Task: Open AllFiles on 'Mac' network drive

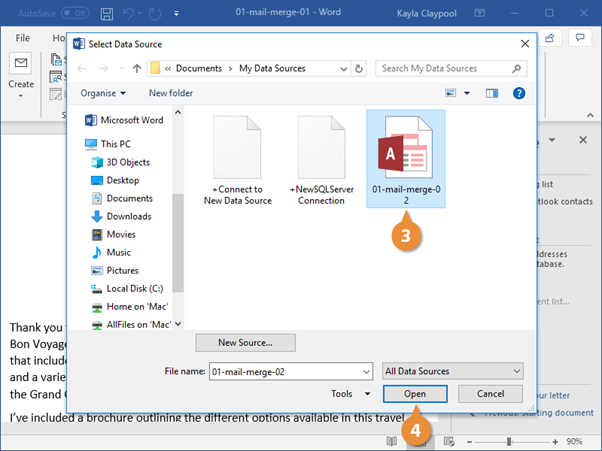Action: point(131,325)
